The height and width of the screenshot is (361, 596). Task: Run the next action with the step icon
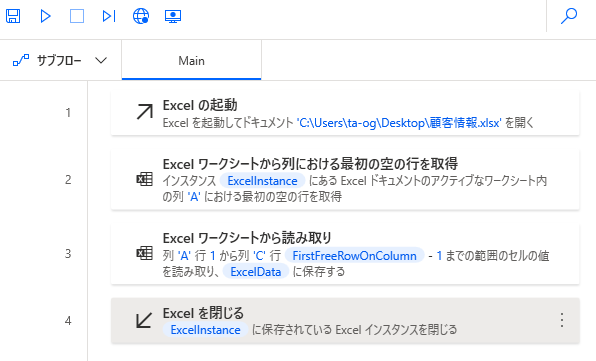tap(109, 16)
